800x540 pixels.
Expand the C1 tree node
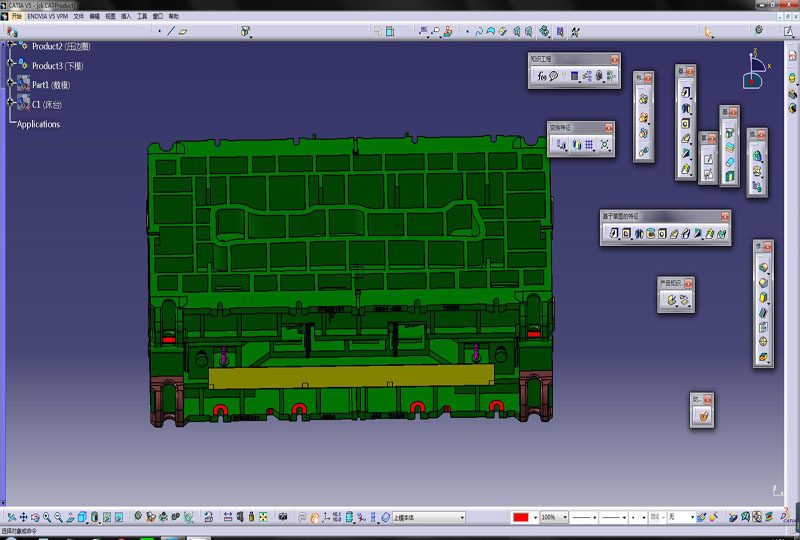[x=10, y=104]
